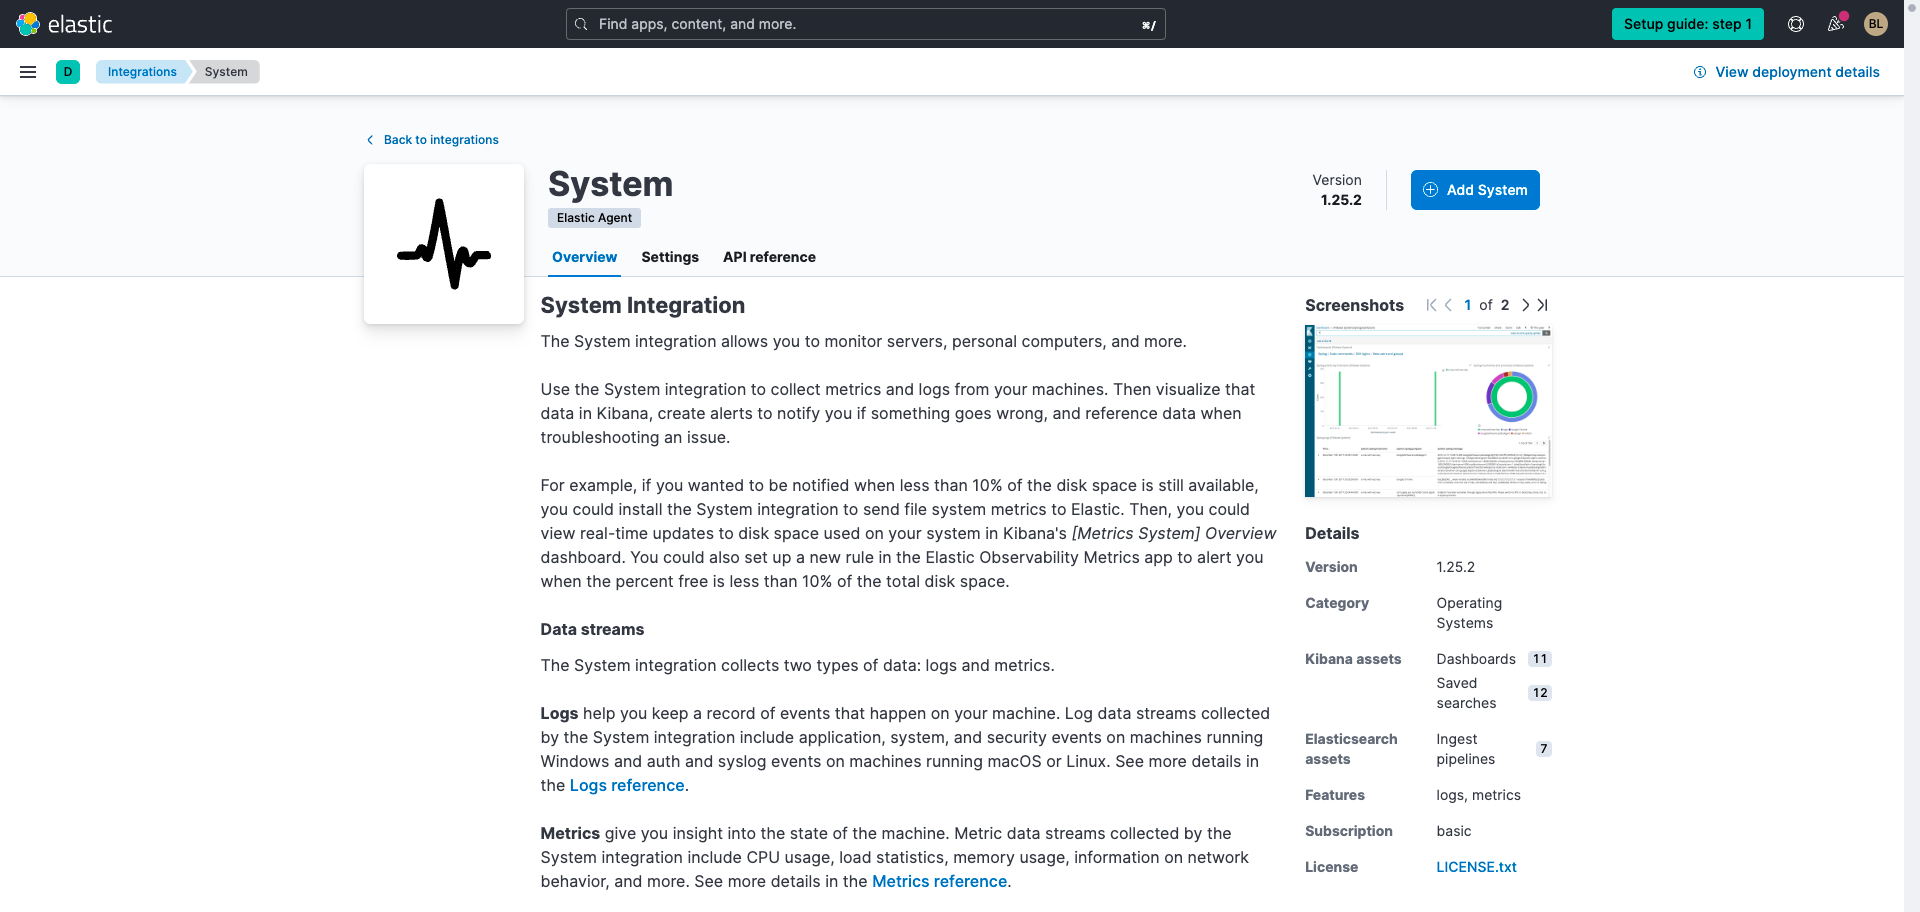Open the Logs reference link

coord(627,785)
